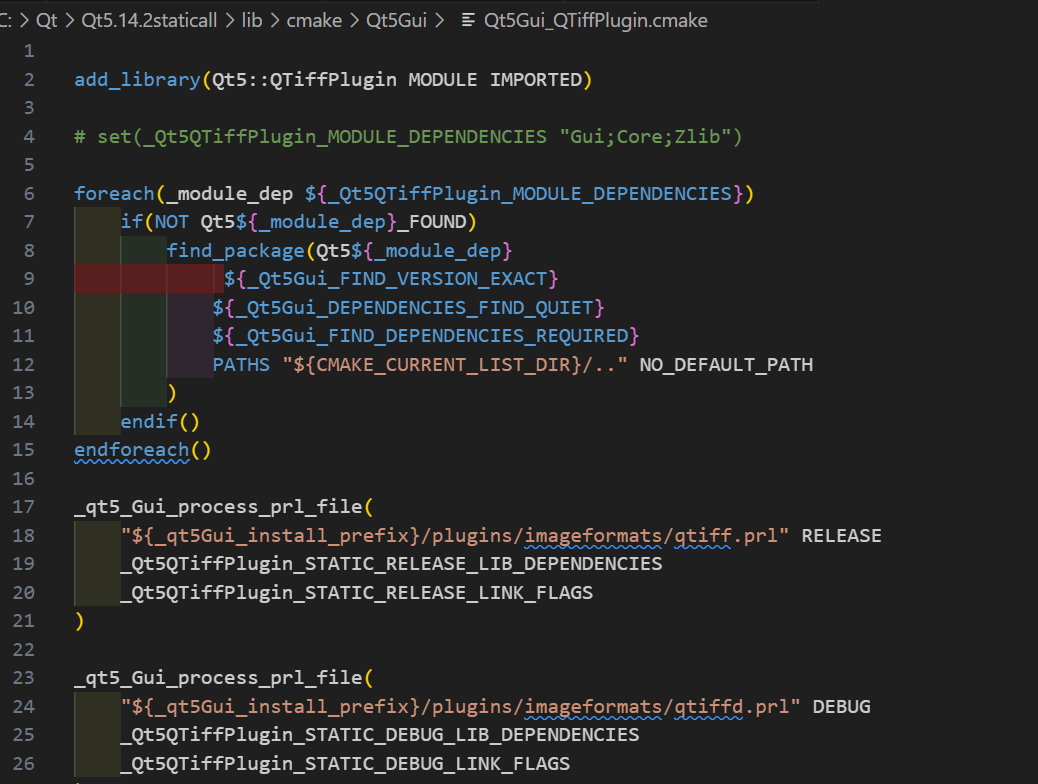1038x784 pixels.
Task: Expand the Qt5Gui folder breadcrumb
Action: tap(398, 21)
